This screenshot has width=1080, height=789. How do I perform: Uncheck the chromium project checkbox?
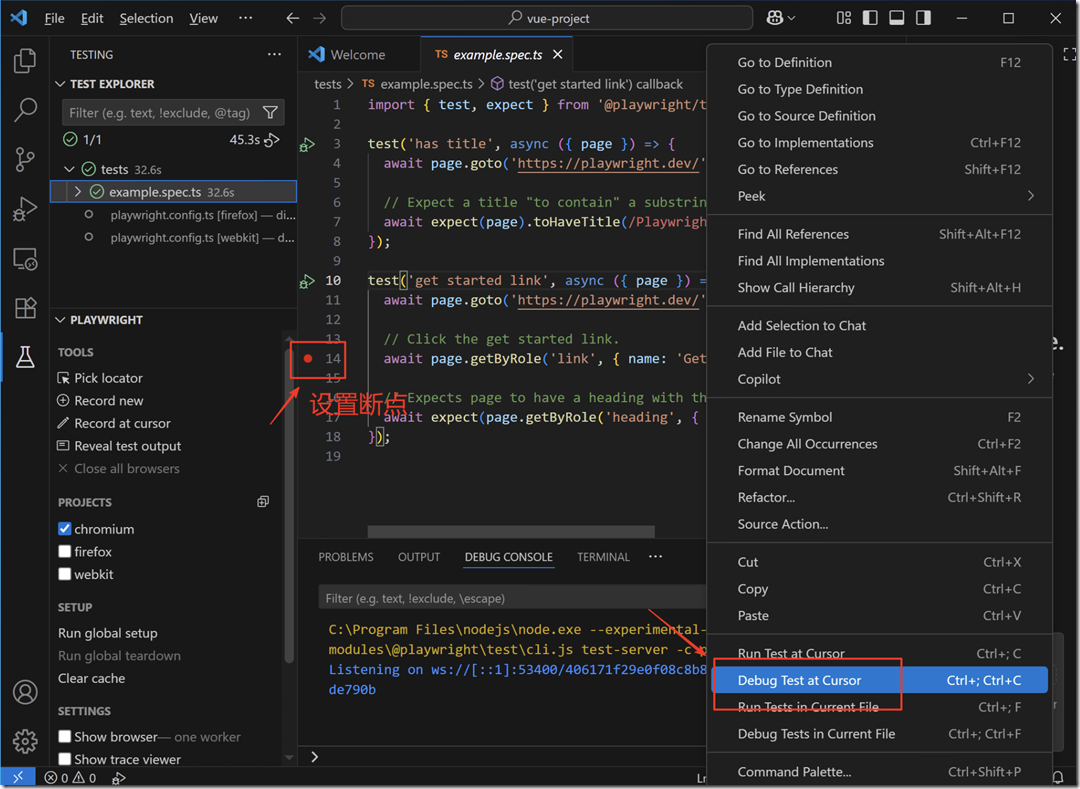point(65,529)
